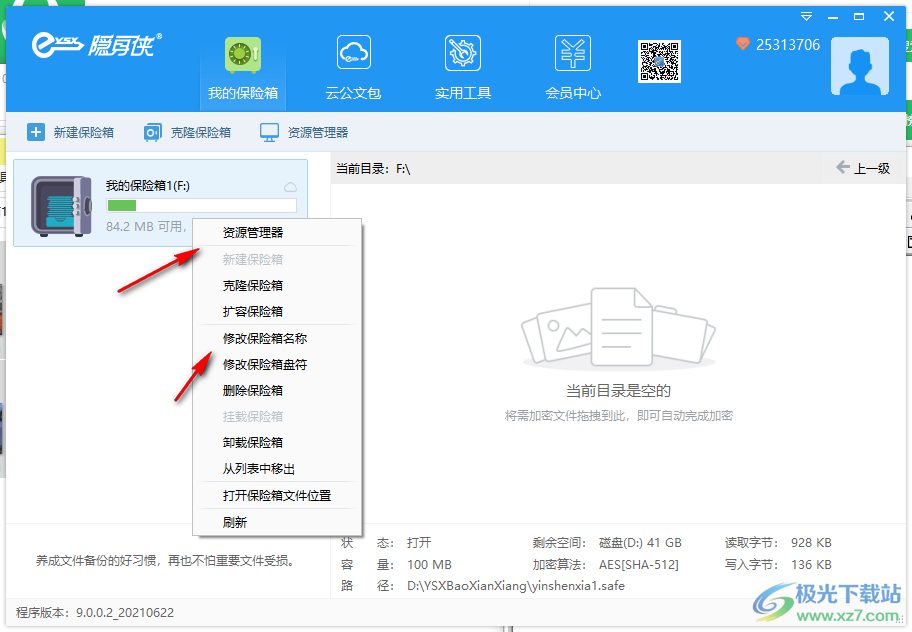Open the 云公文包 cloud briefcase
The height and width of the screenshot is (632, 912).
pos(354,52)
